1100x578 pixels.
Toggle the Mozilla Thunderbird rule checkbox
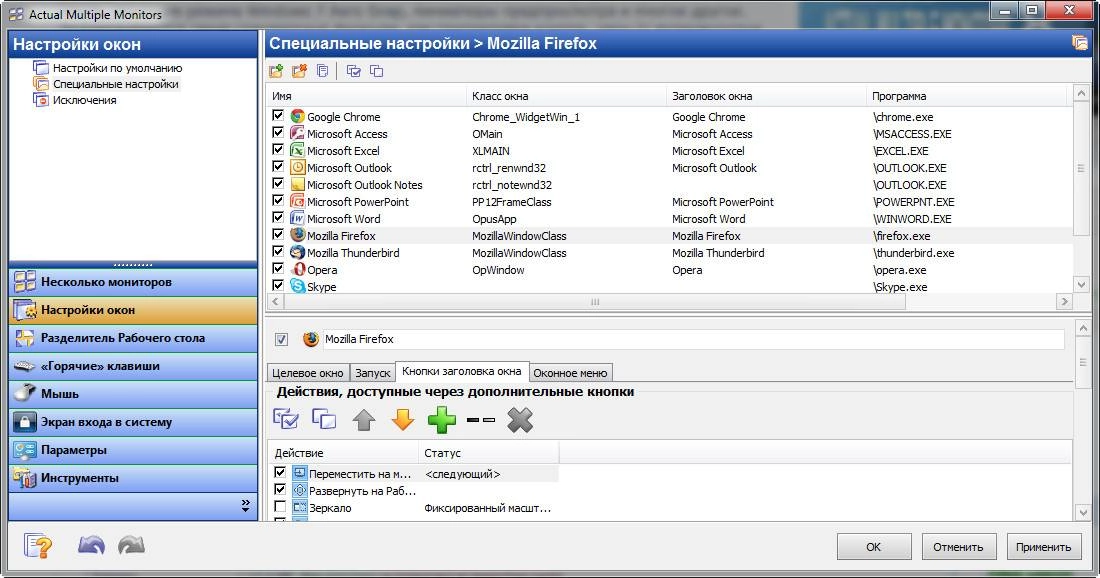279,251
